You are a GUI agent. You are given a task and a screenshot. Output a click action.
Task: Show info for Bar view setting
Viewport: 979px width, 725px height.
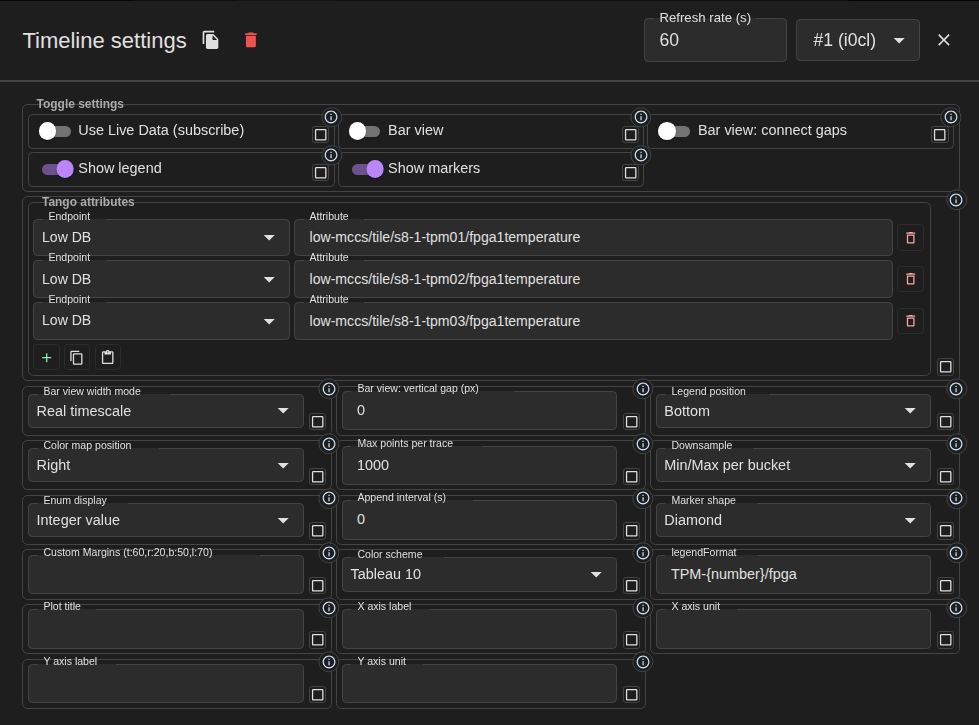[x=641, y=117]
